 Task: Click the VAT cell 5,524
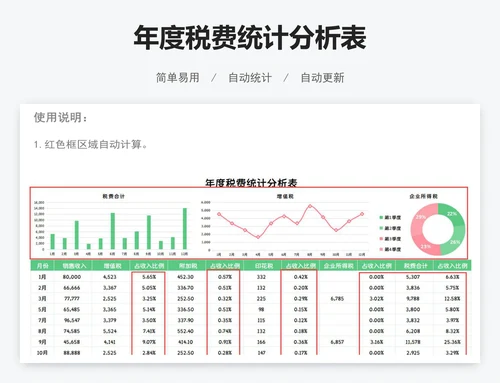click(110, 331)
